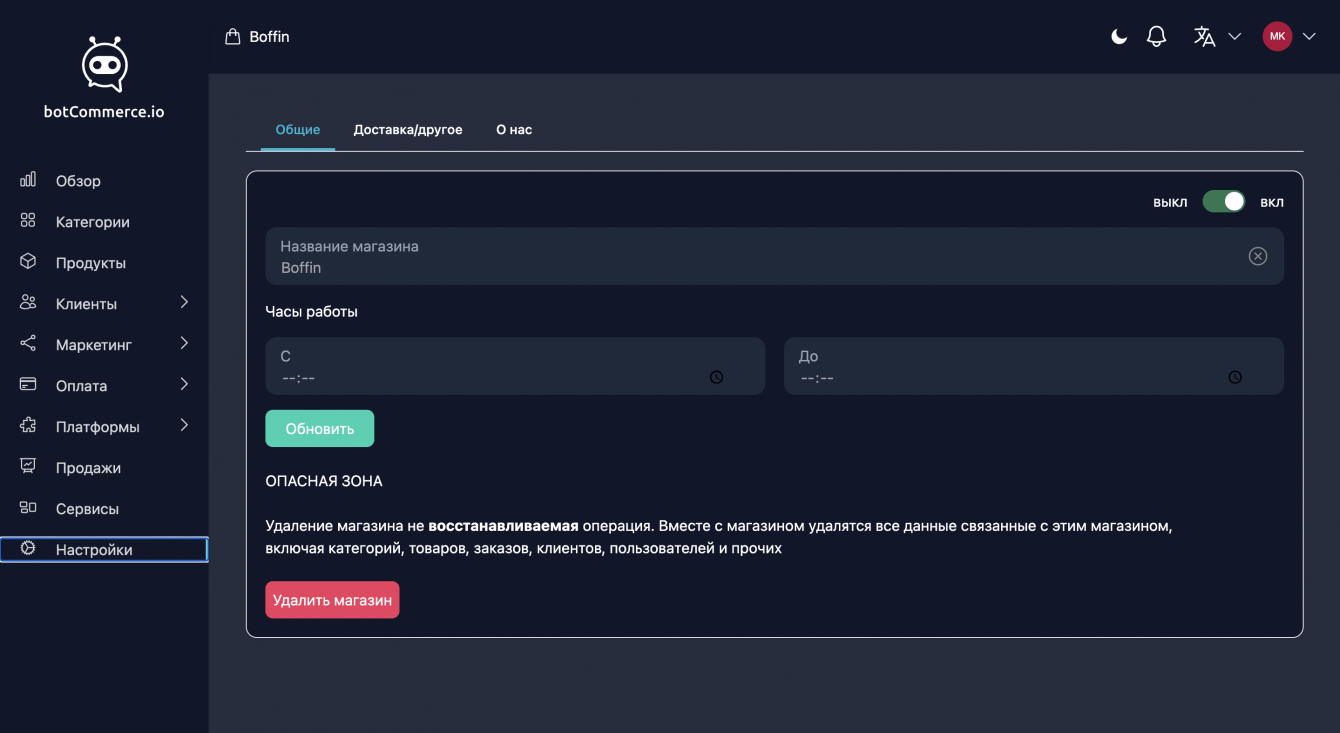1340x733 pixels.
Task: Click the botCommerce robot logo
Action: coord(104,65)
